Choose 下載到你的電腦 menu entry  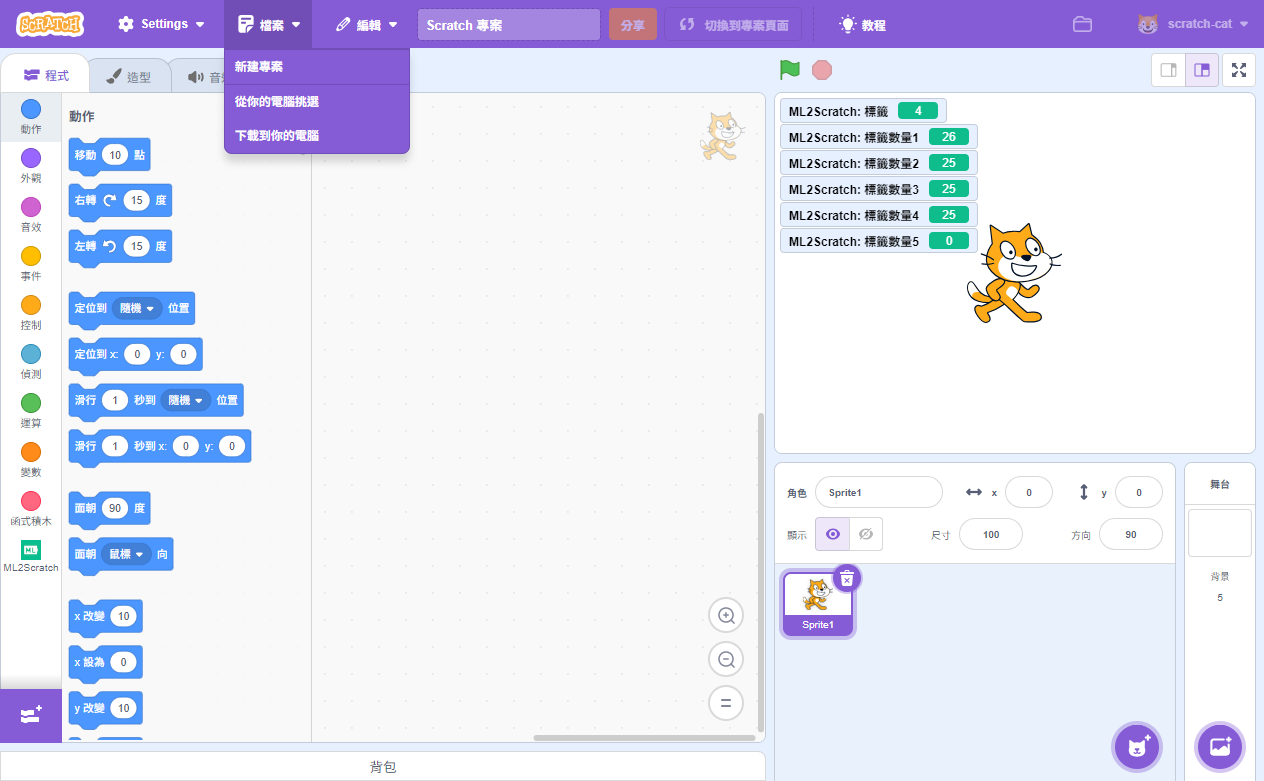(317, 135)
